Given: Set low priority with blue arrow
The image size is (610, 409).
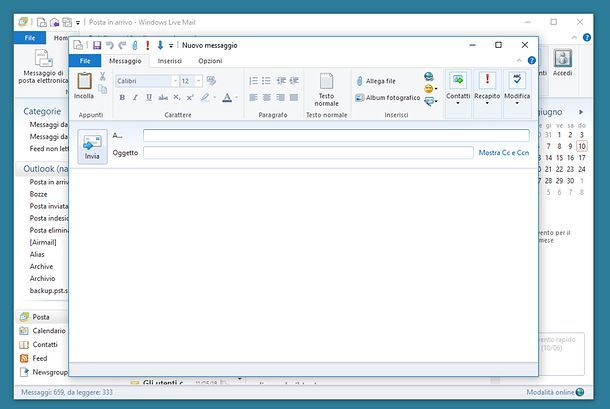Looking at the screenshot, I should tap(160, 45).
